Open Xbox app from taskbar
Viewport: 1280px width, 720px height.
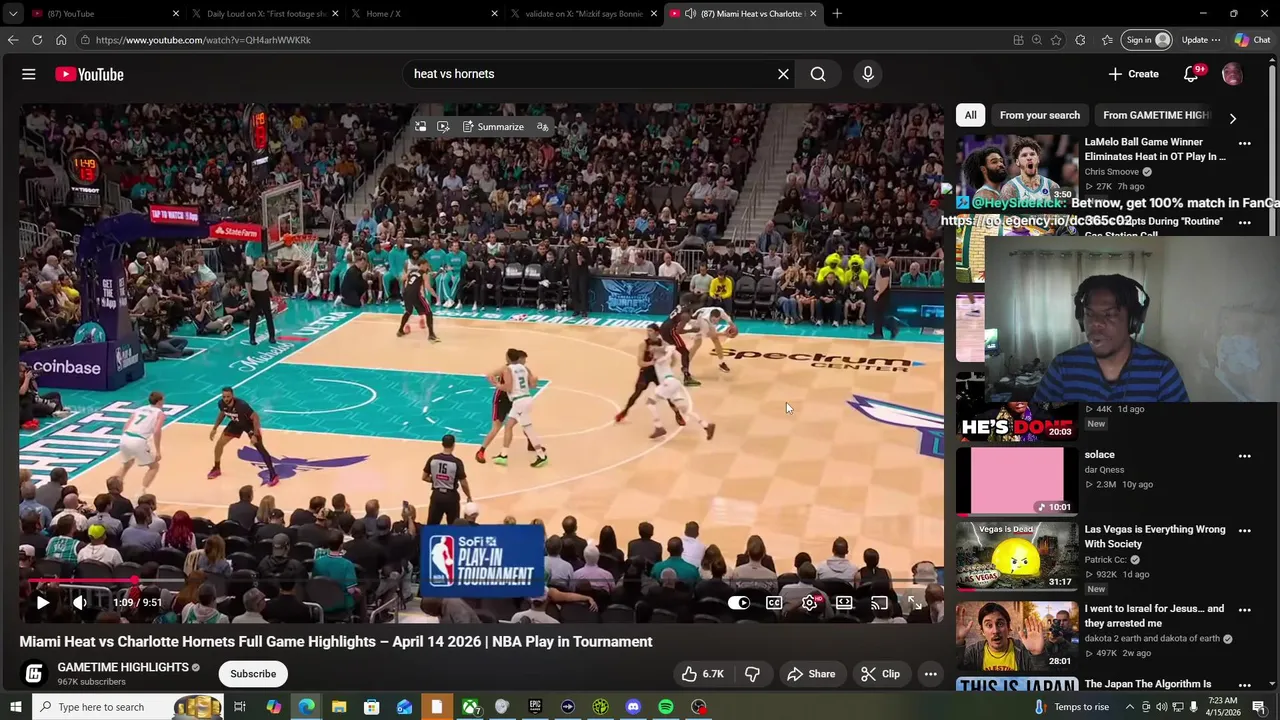470,707
